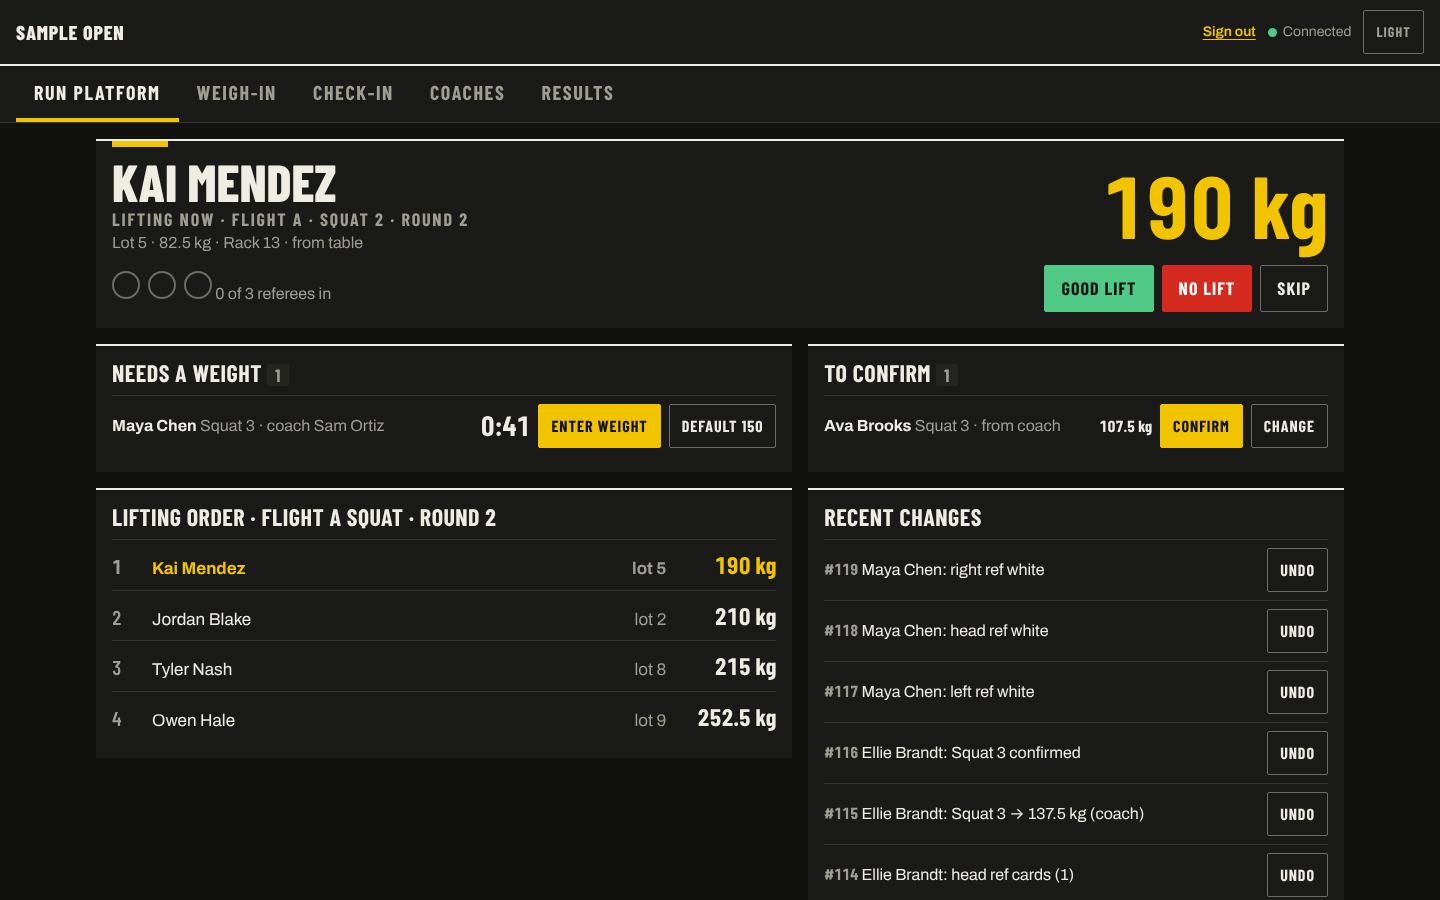Click Change for Ava Brooks' attempt

pos(1289,426)
